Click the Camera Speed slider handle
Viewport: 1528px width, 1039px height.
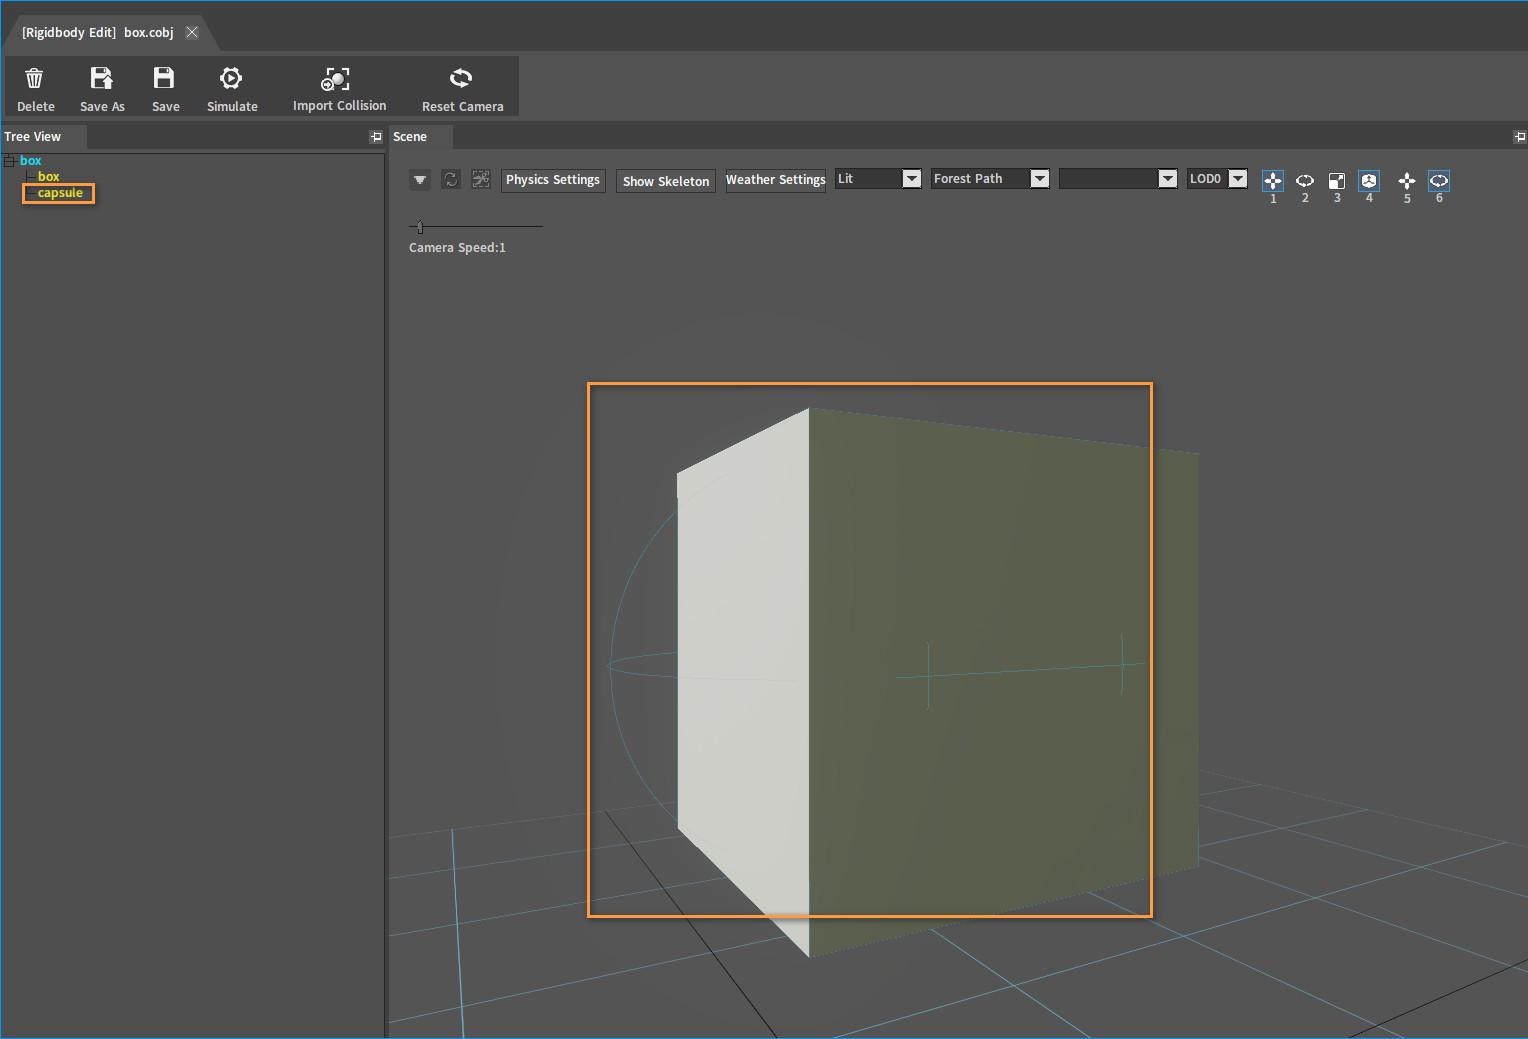pos(420,227)
